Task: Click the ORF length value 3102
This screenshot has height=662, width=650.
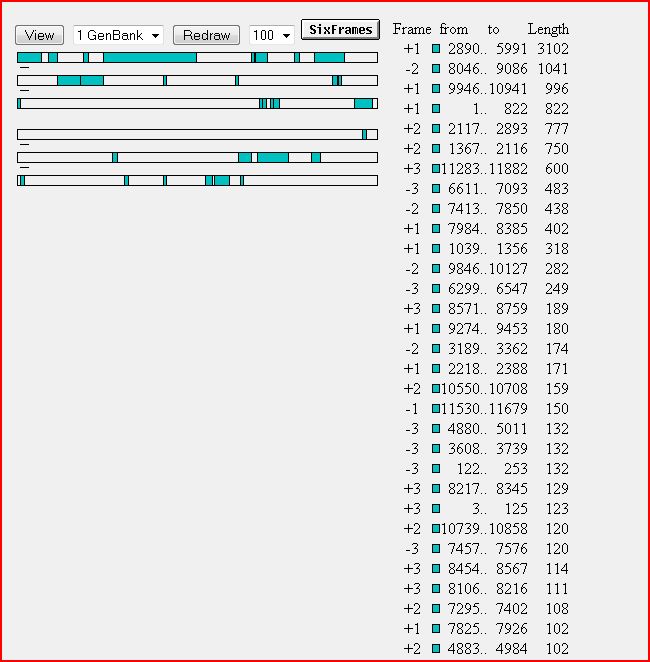Action: (x=550, y=49)
